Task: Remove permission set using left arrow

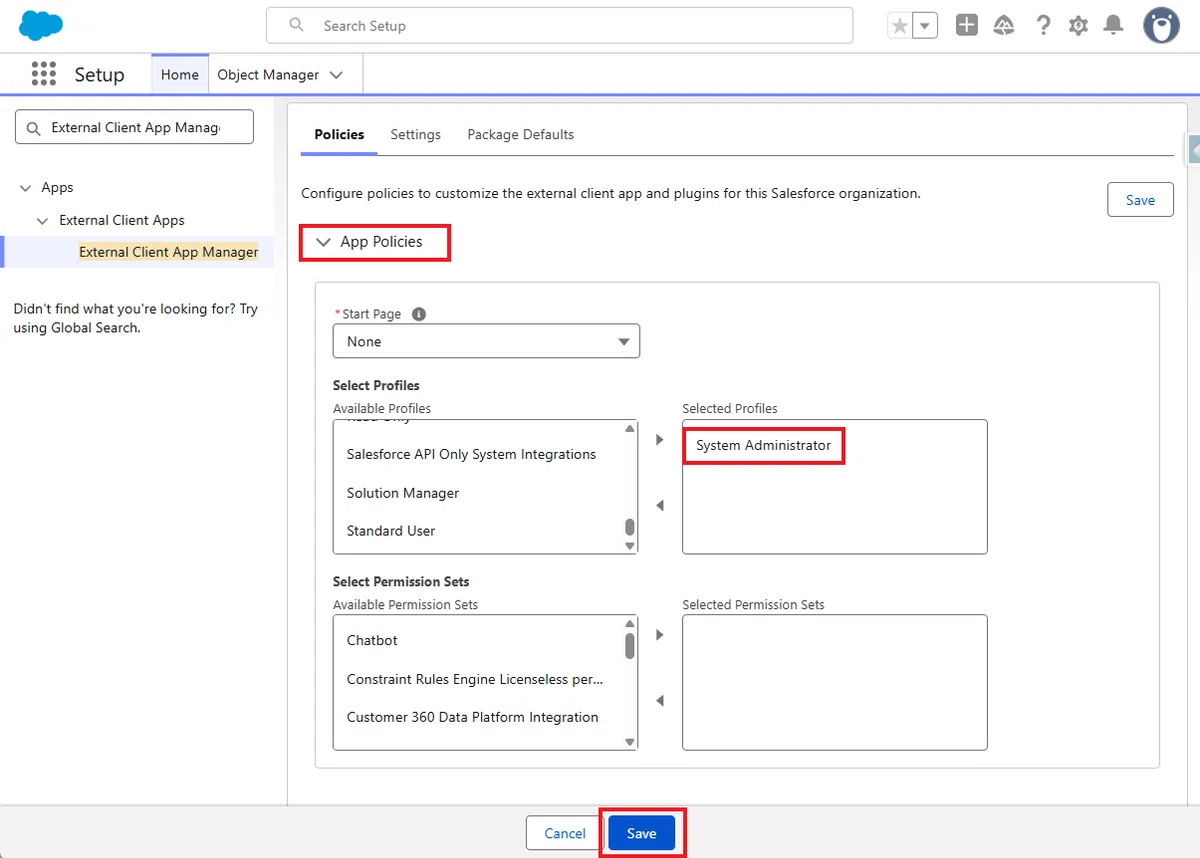Action: [659, 701]
